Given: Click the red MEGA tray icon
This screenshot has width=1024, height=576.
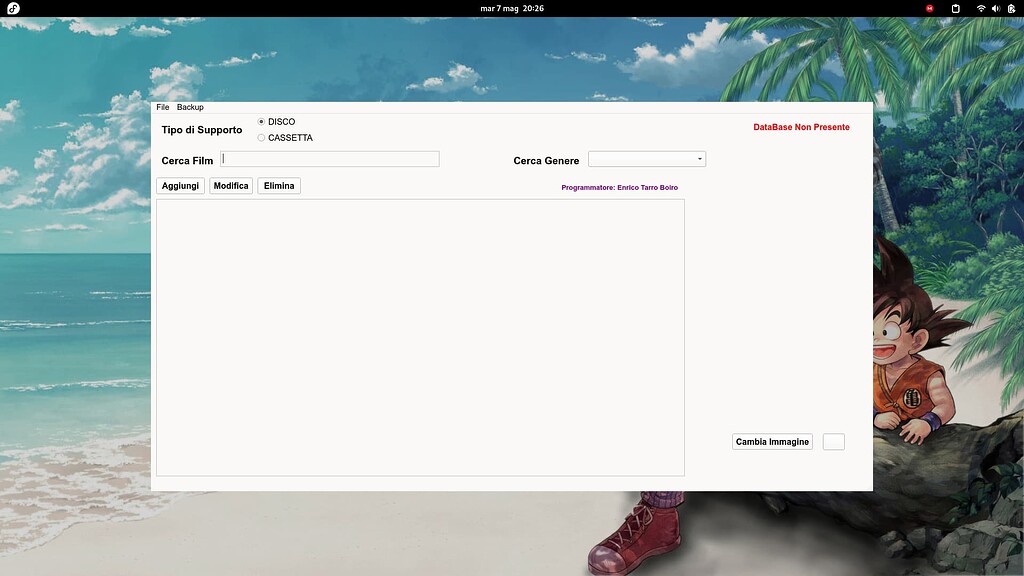Looking at the screenshot, I should (930, 8).
